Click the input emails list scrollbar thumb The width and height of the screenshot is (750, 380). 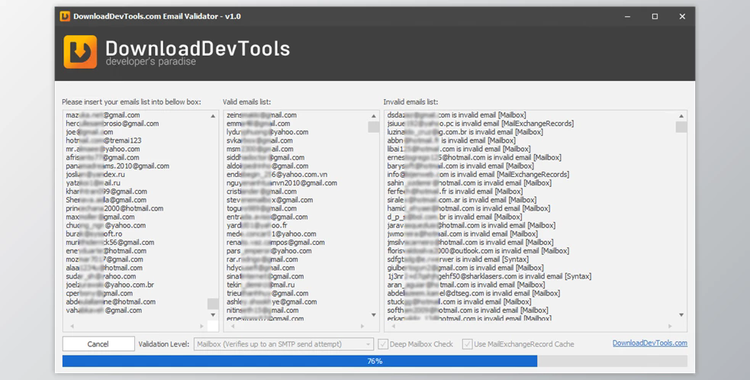[213, 303]
